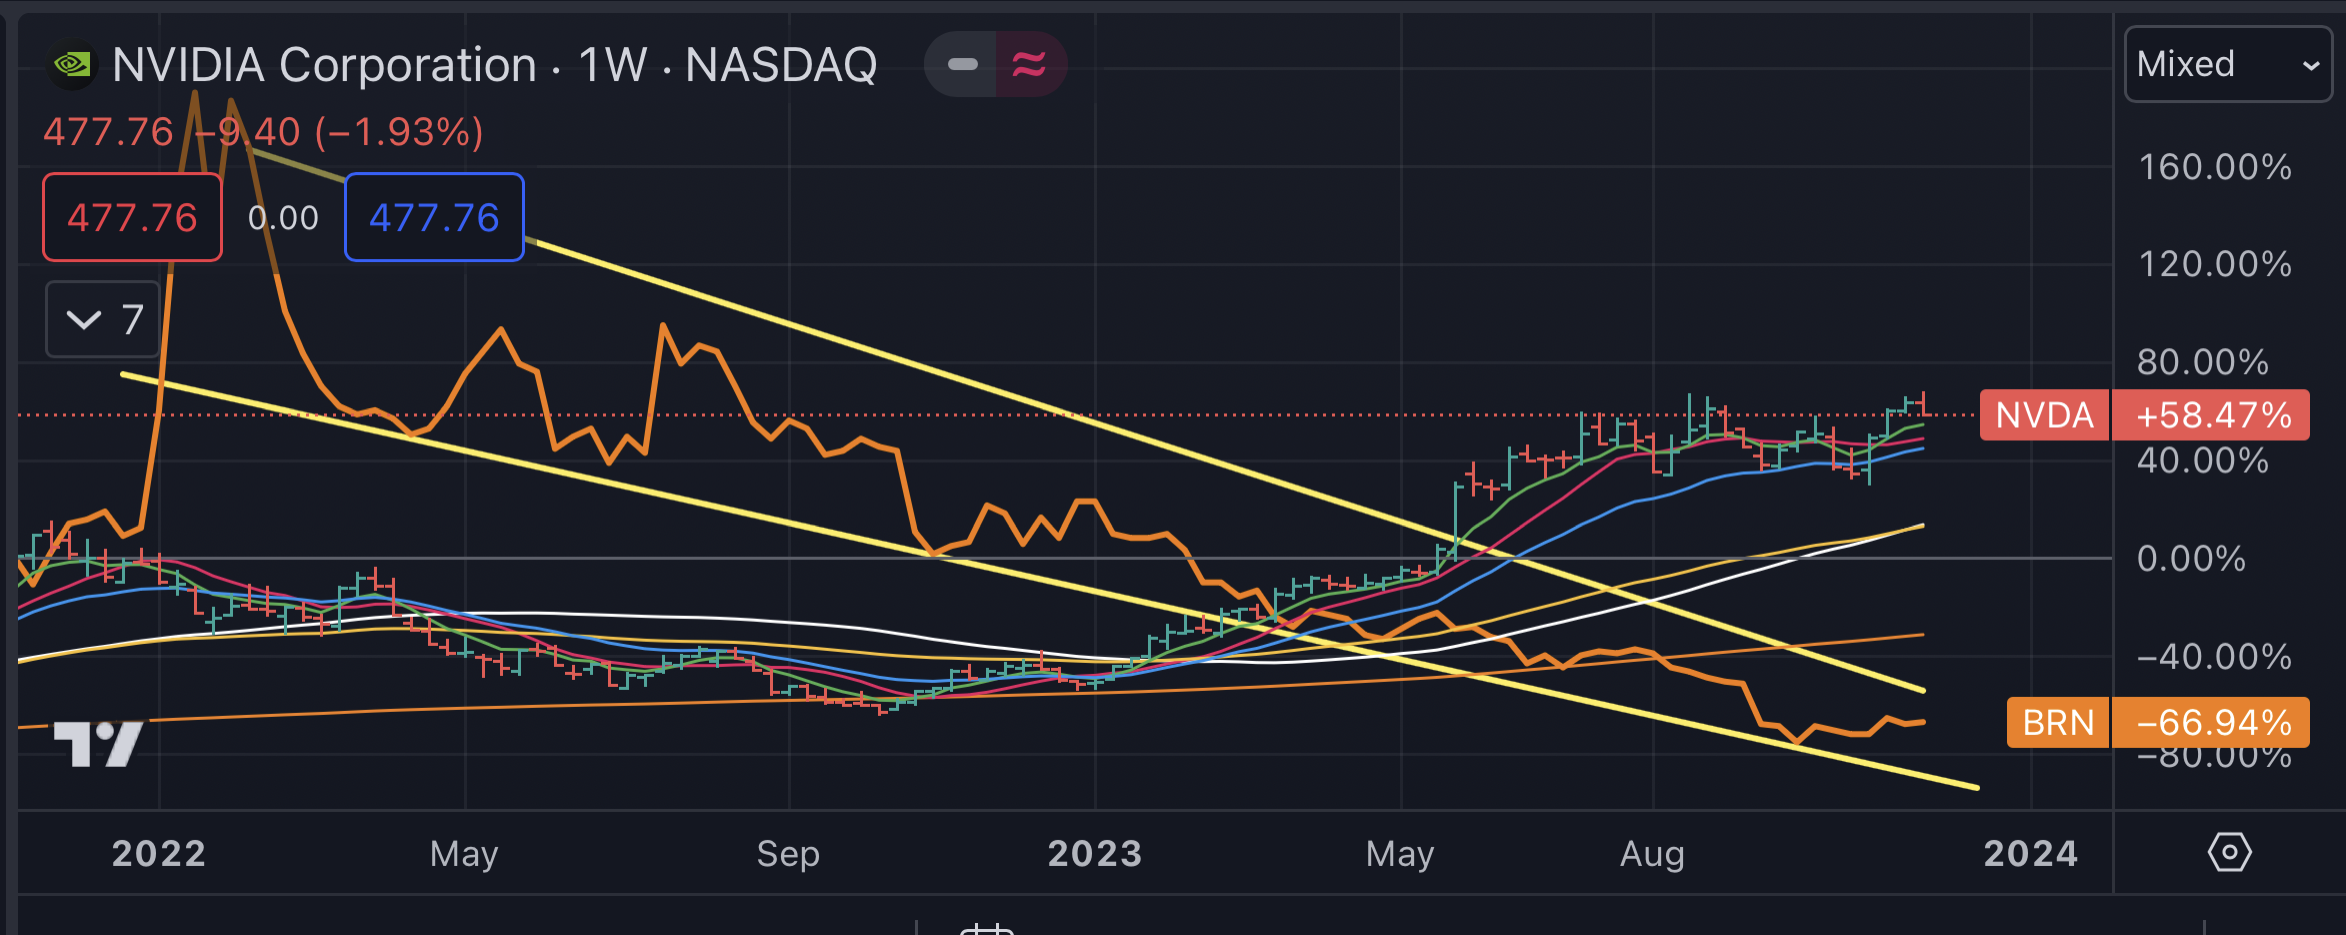Screen dimensions: 2346x935
Task: Open chart settings hexagon gear icon
Action: [x=2229, y=853]
